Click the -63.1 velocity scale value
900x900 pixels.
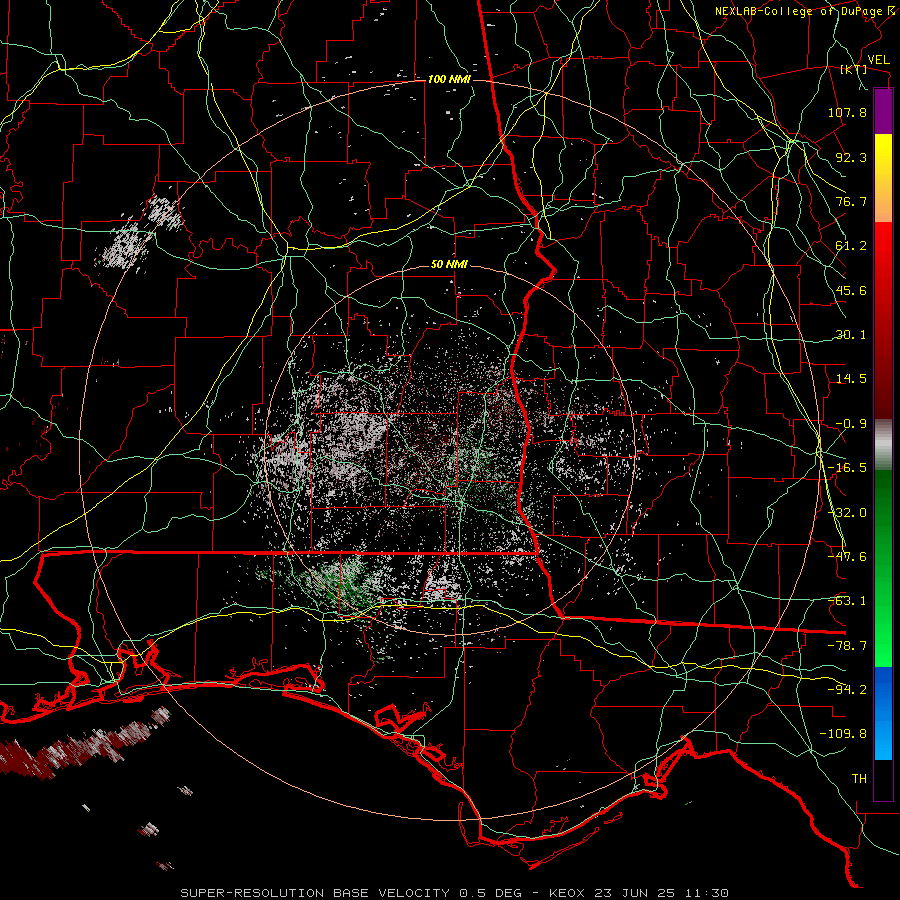pos(847,601)
